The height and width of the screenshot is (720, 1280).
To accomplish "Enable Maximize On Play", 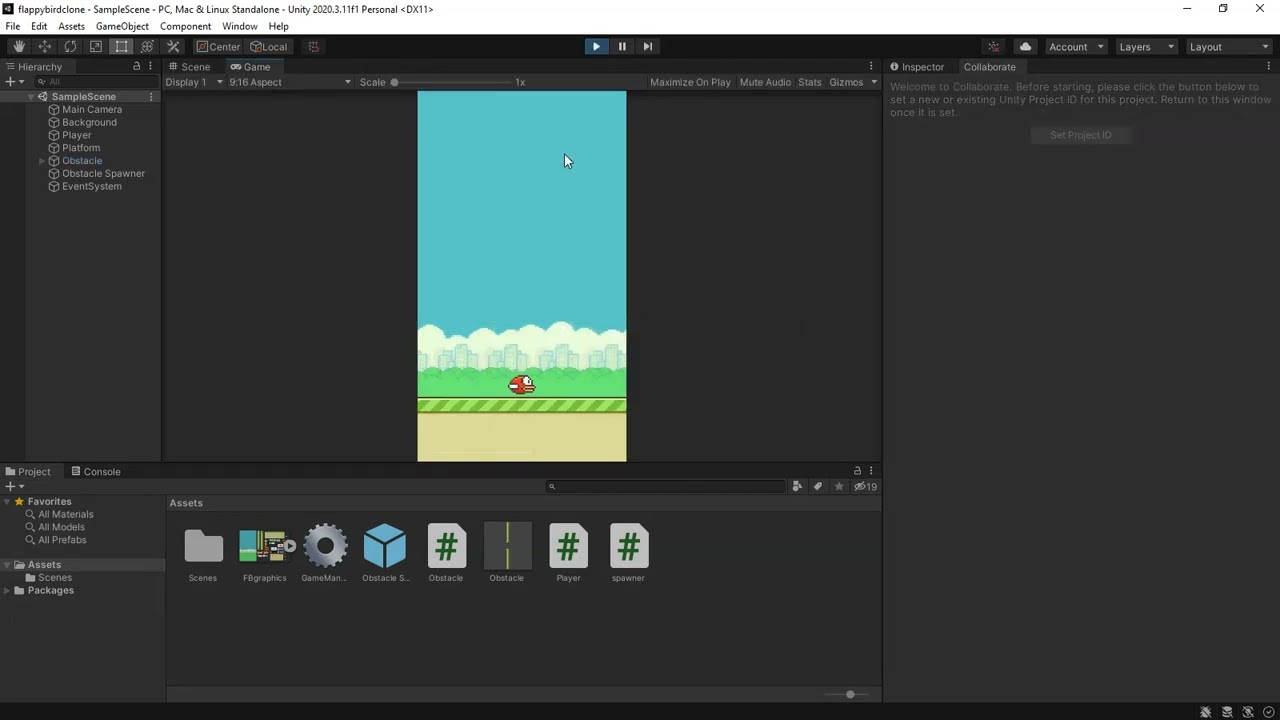I will coord(690,82).
